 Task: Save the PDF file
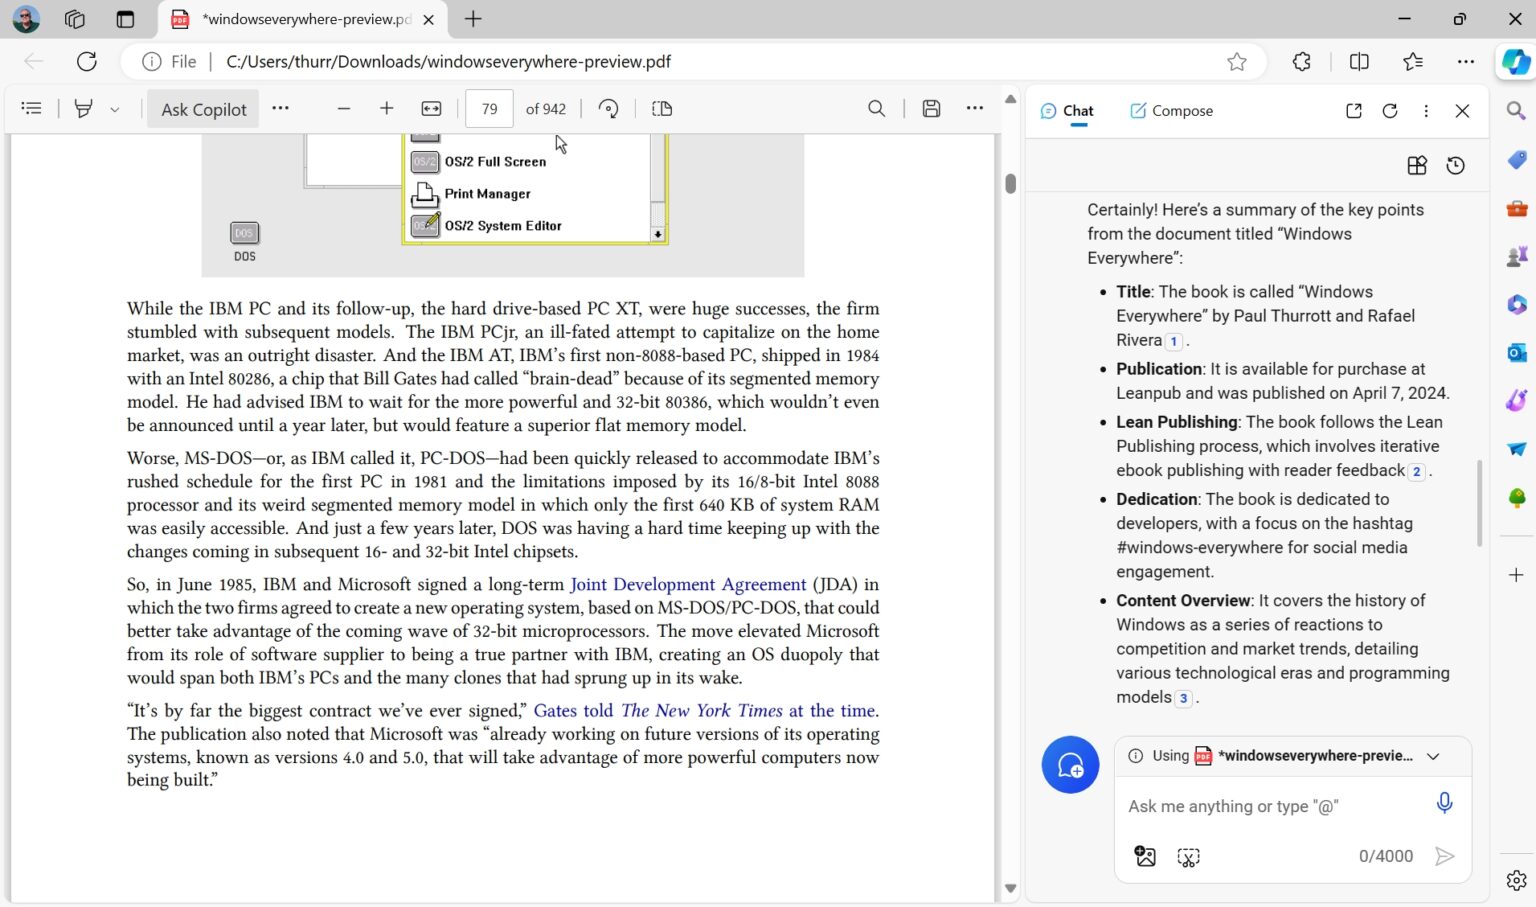[931, 108]
